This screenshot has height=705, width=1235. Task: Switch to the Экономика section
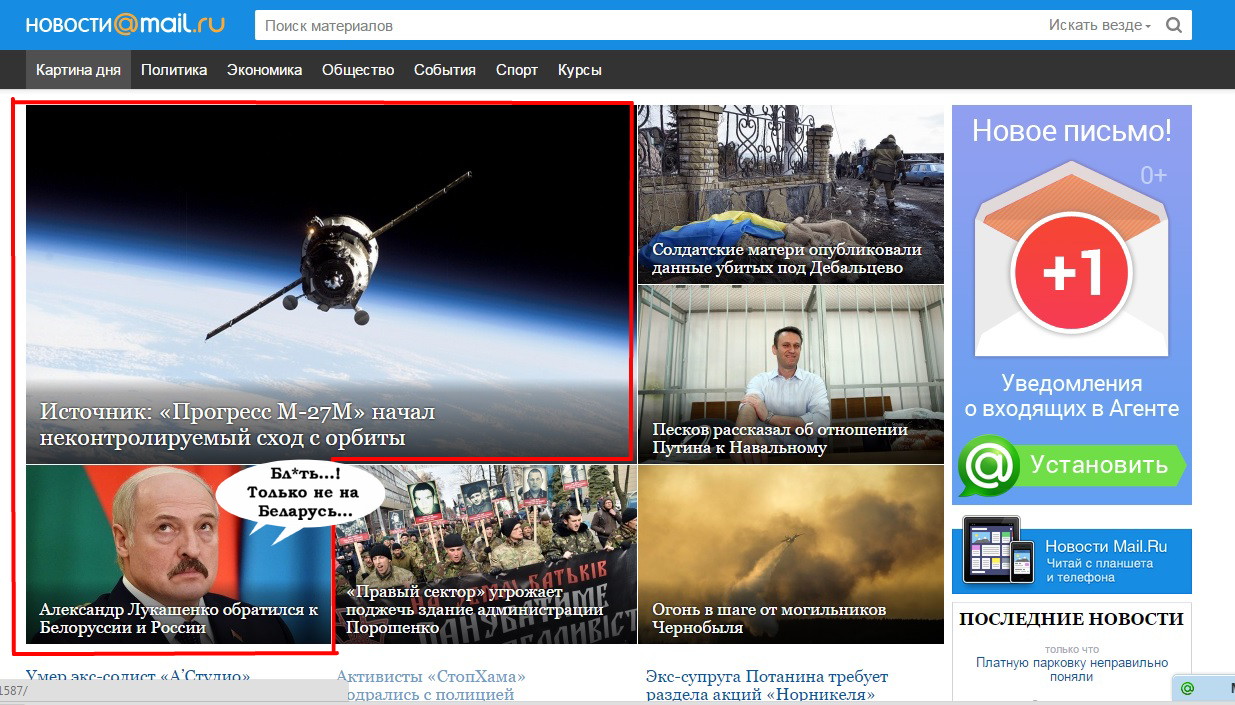[264, 70]
